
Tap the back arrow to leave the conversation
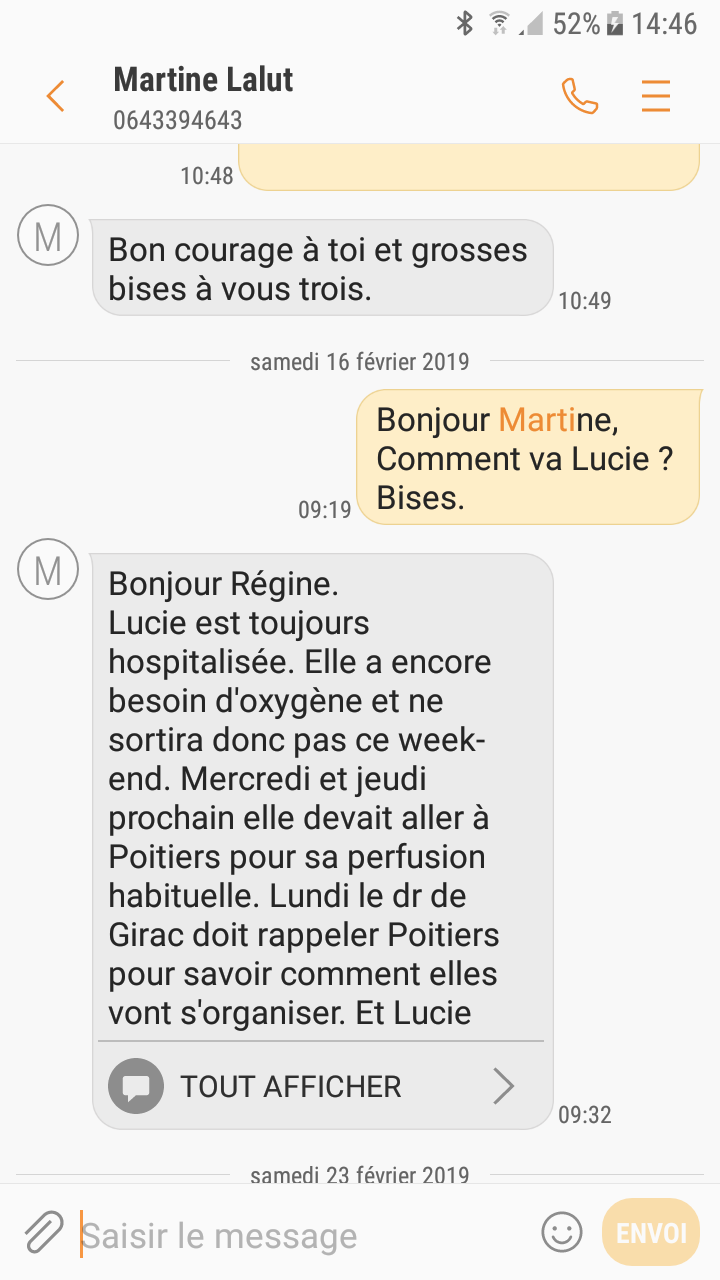click(55, 96)
